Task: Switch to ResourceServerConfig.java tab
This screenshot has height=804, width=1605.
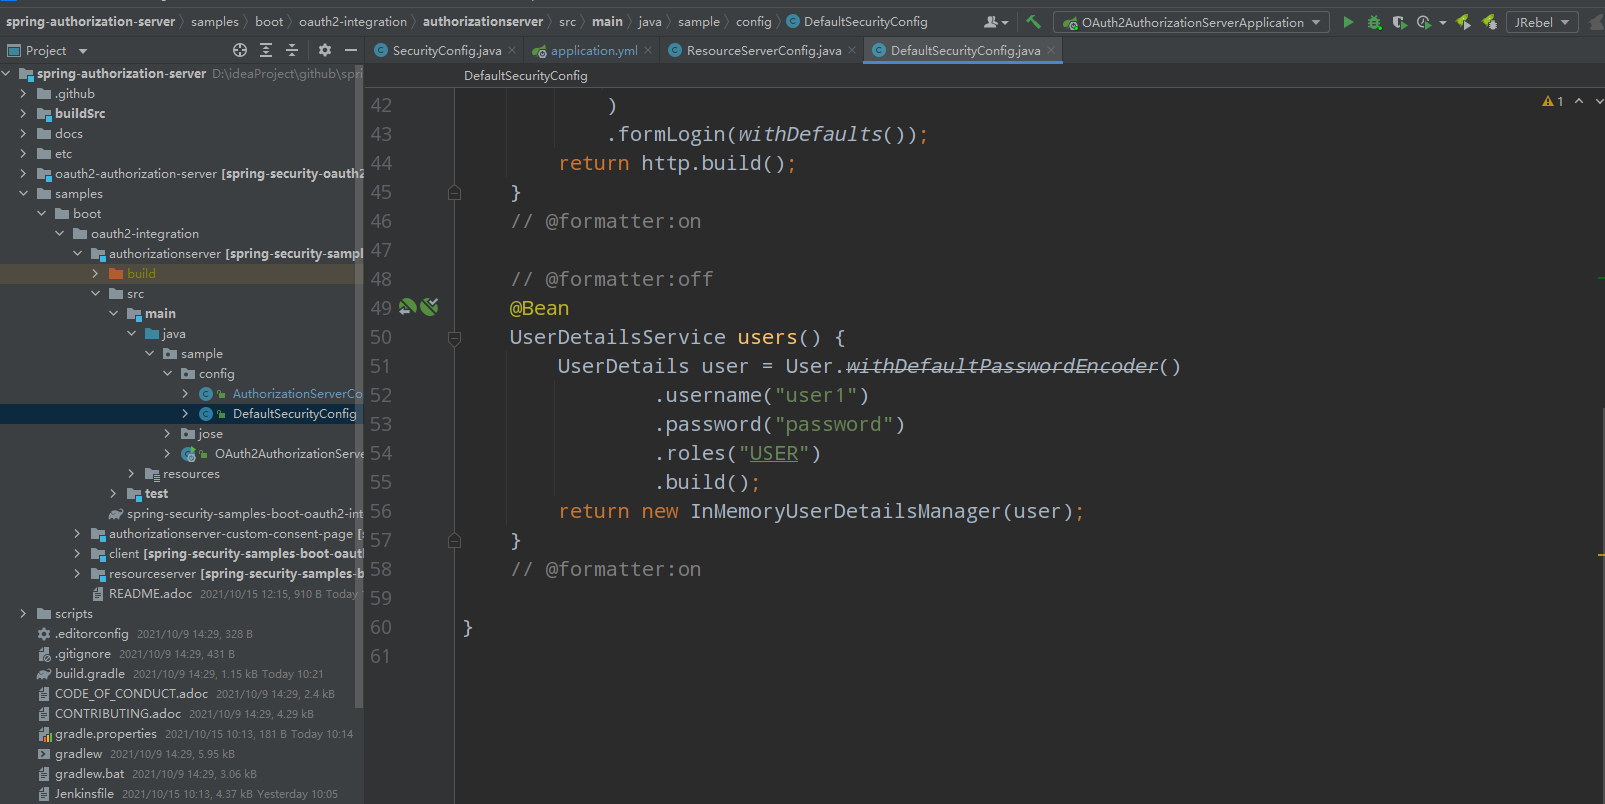Action: 762,50
